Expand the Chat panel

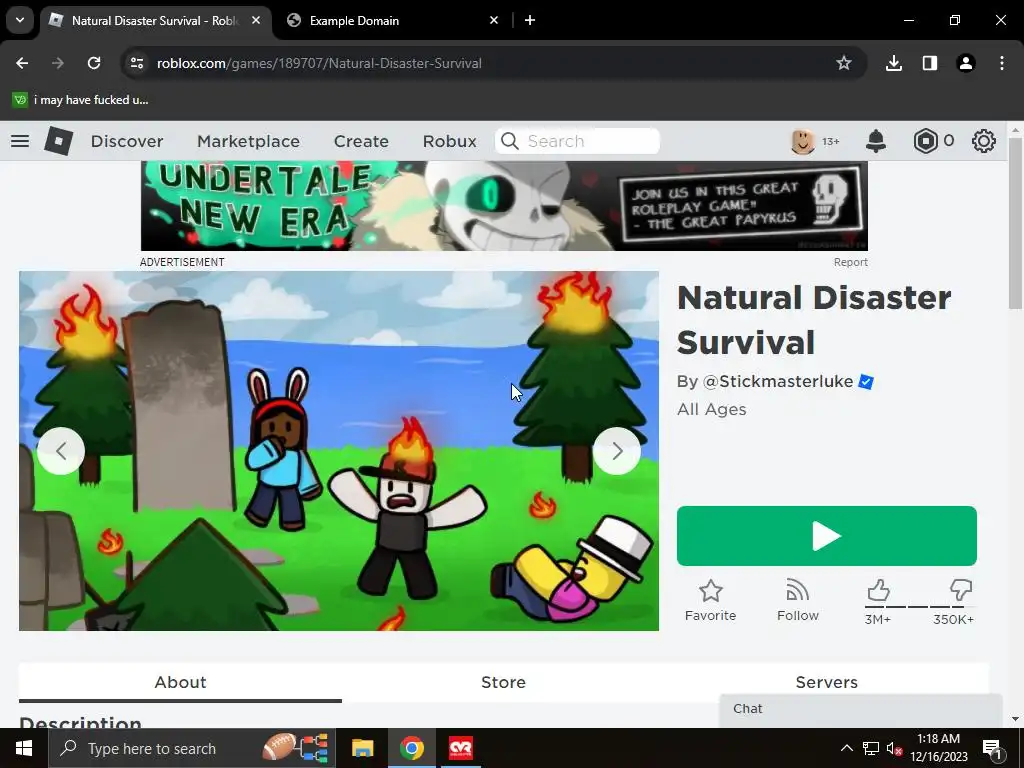tap(861, 709)
